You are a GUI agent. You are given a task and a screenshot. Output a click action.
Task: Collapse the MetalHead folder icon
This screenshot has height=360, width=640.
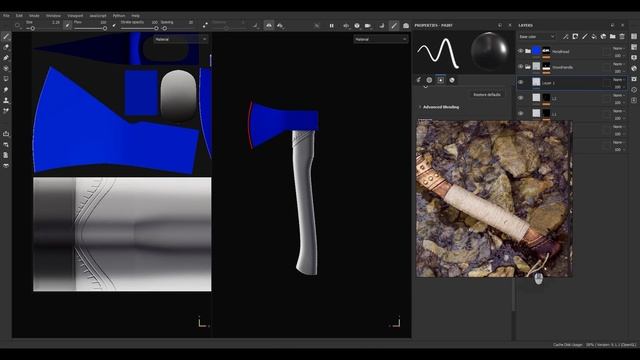coord(528,51)
